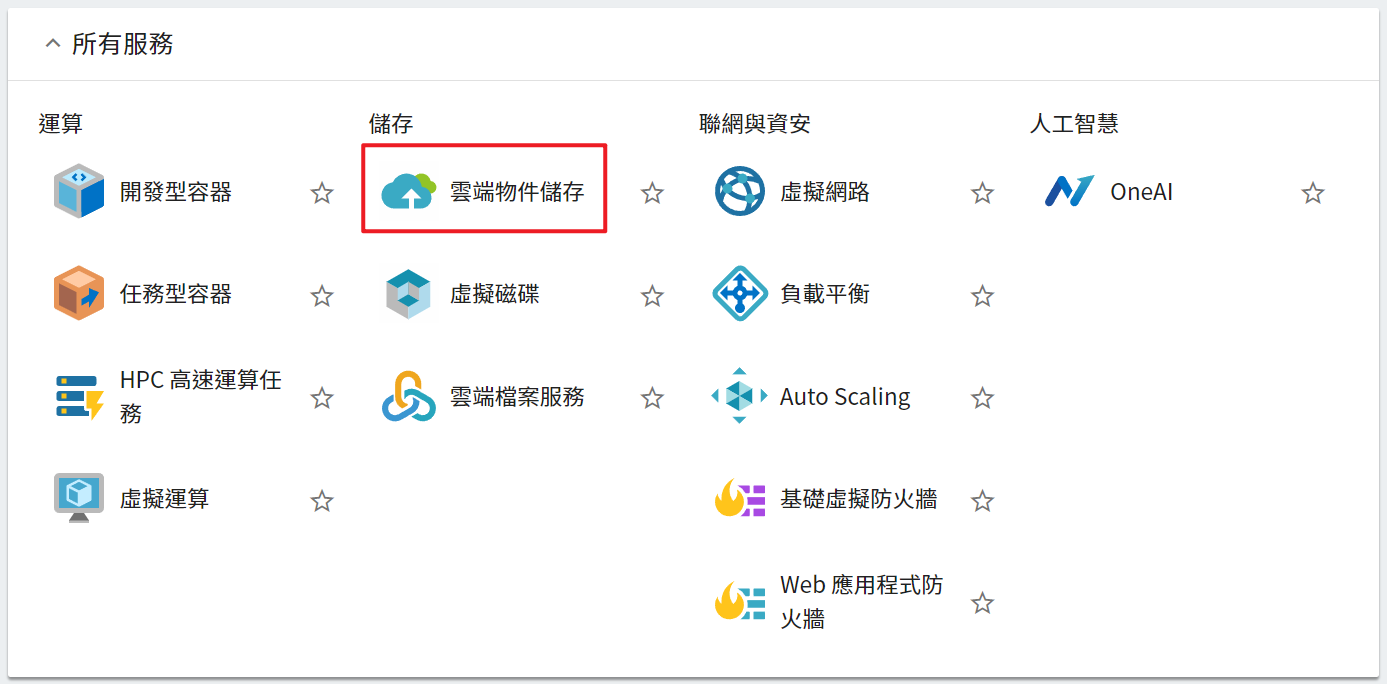Toggle favorite star for 雲端物件儲存
This screenshot has height=684, width=1387.
[x=652, y=193]
